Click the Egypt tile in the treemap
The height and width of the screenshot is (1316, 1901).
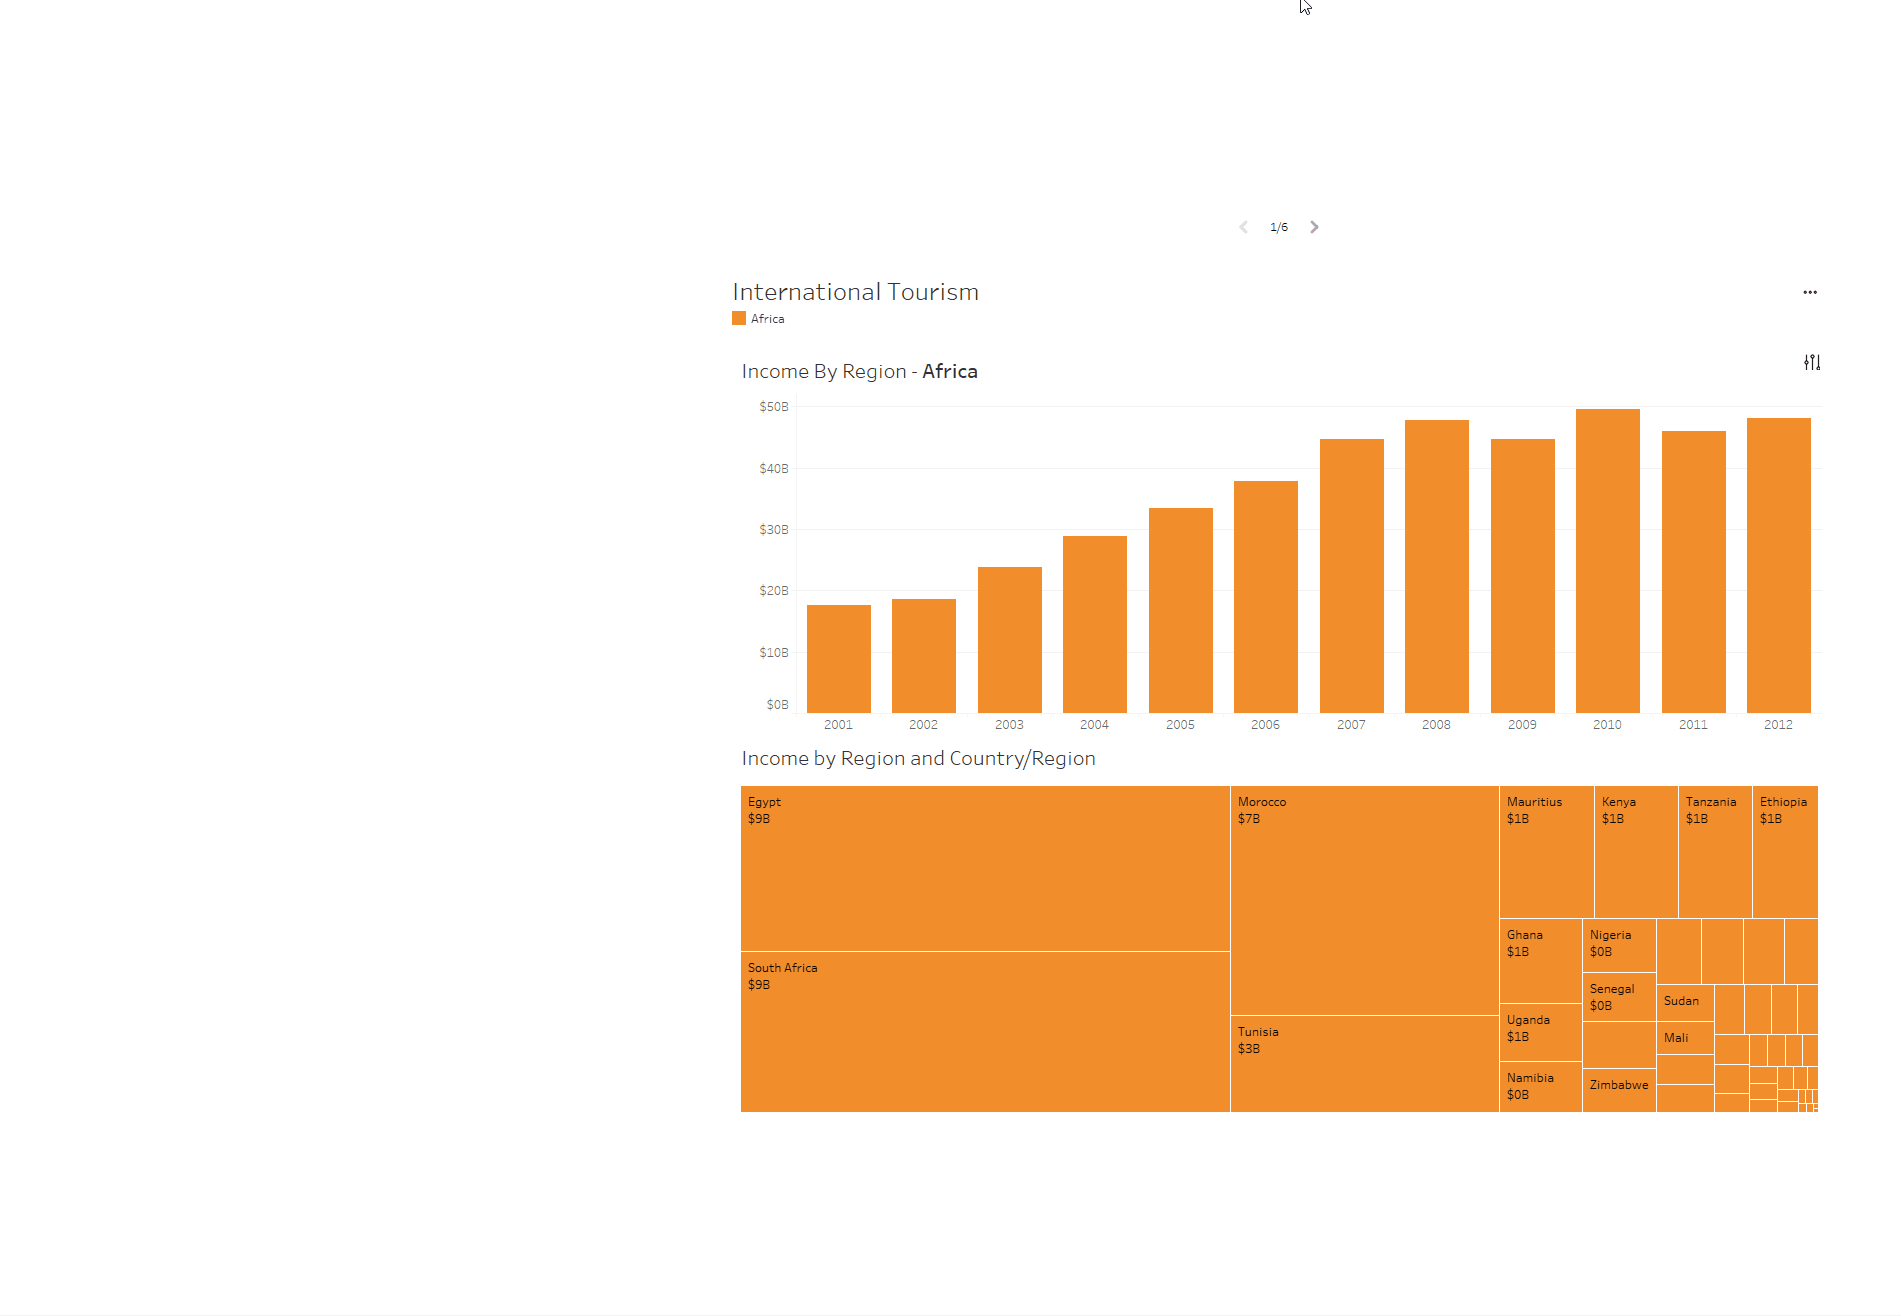(x=984, y=865)
